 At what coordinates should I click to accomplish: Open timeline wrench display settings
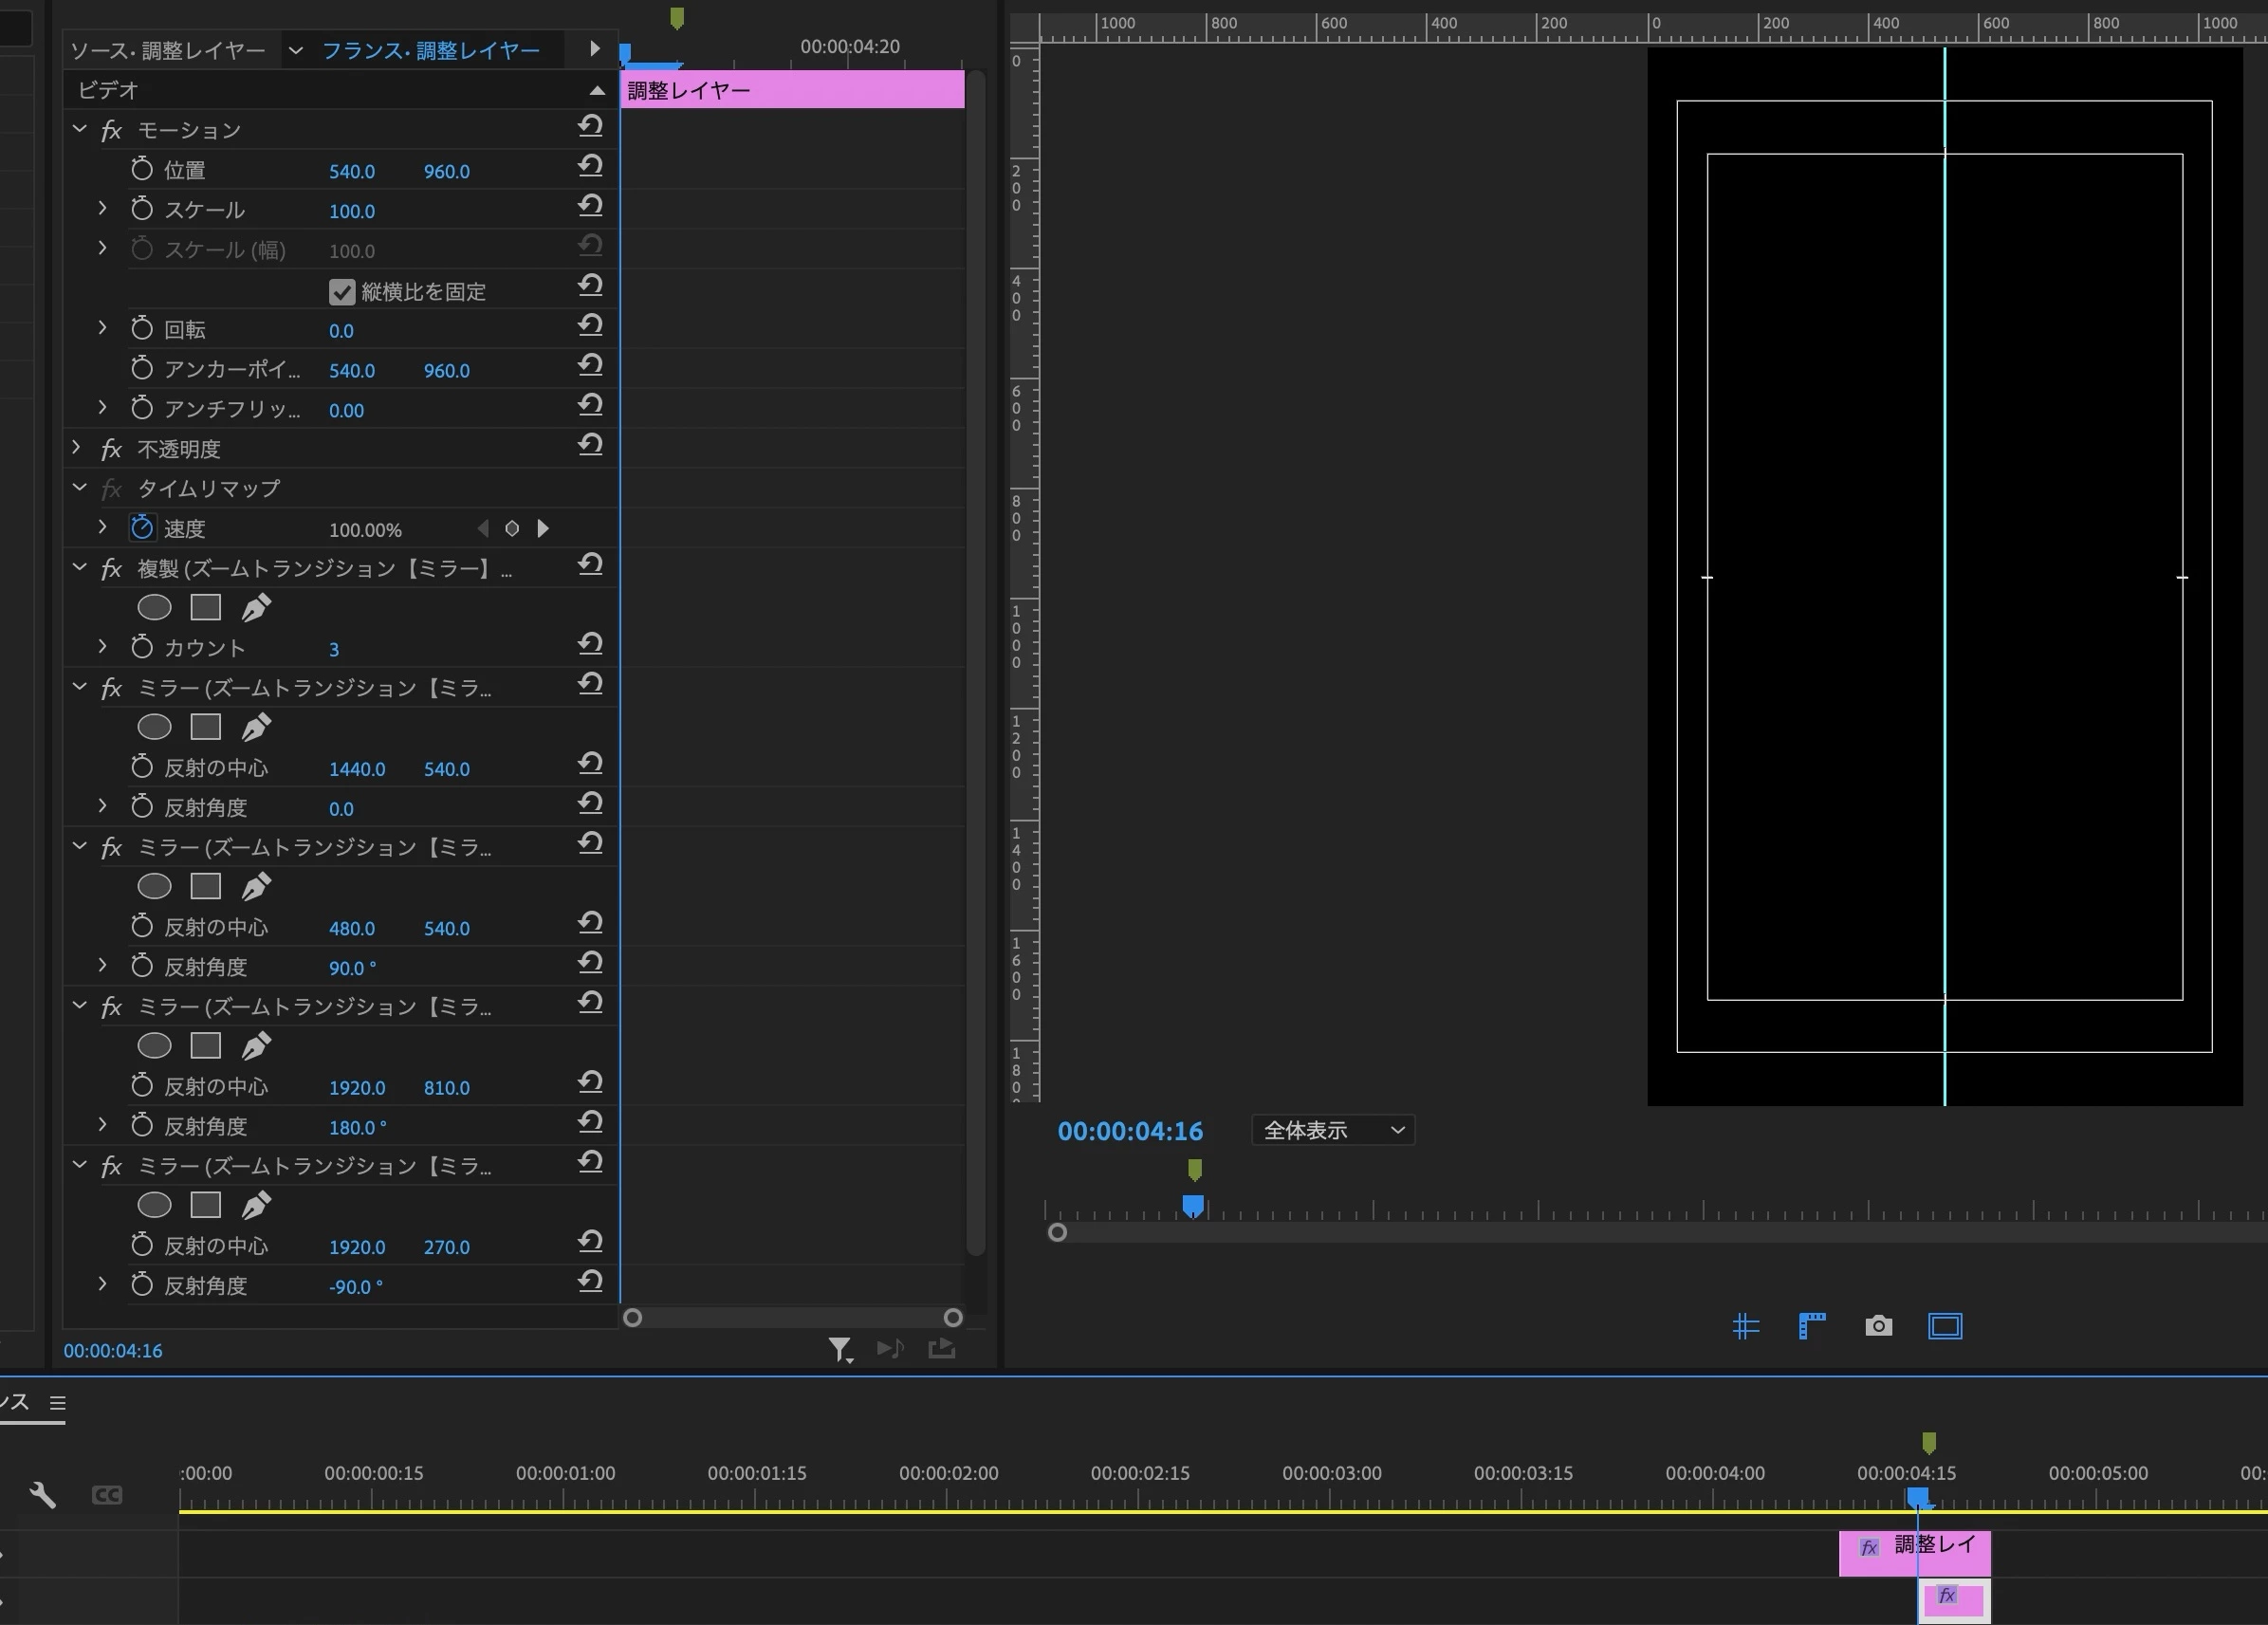click(42, 1495)
